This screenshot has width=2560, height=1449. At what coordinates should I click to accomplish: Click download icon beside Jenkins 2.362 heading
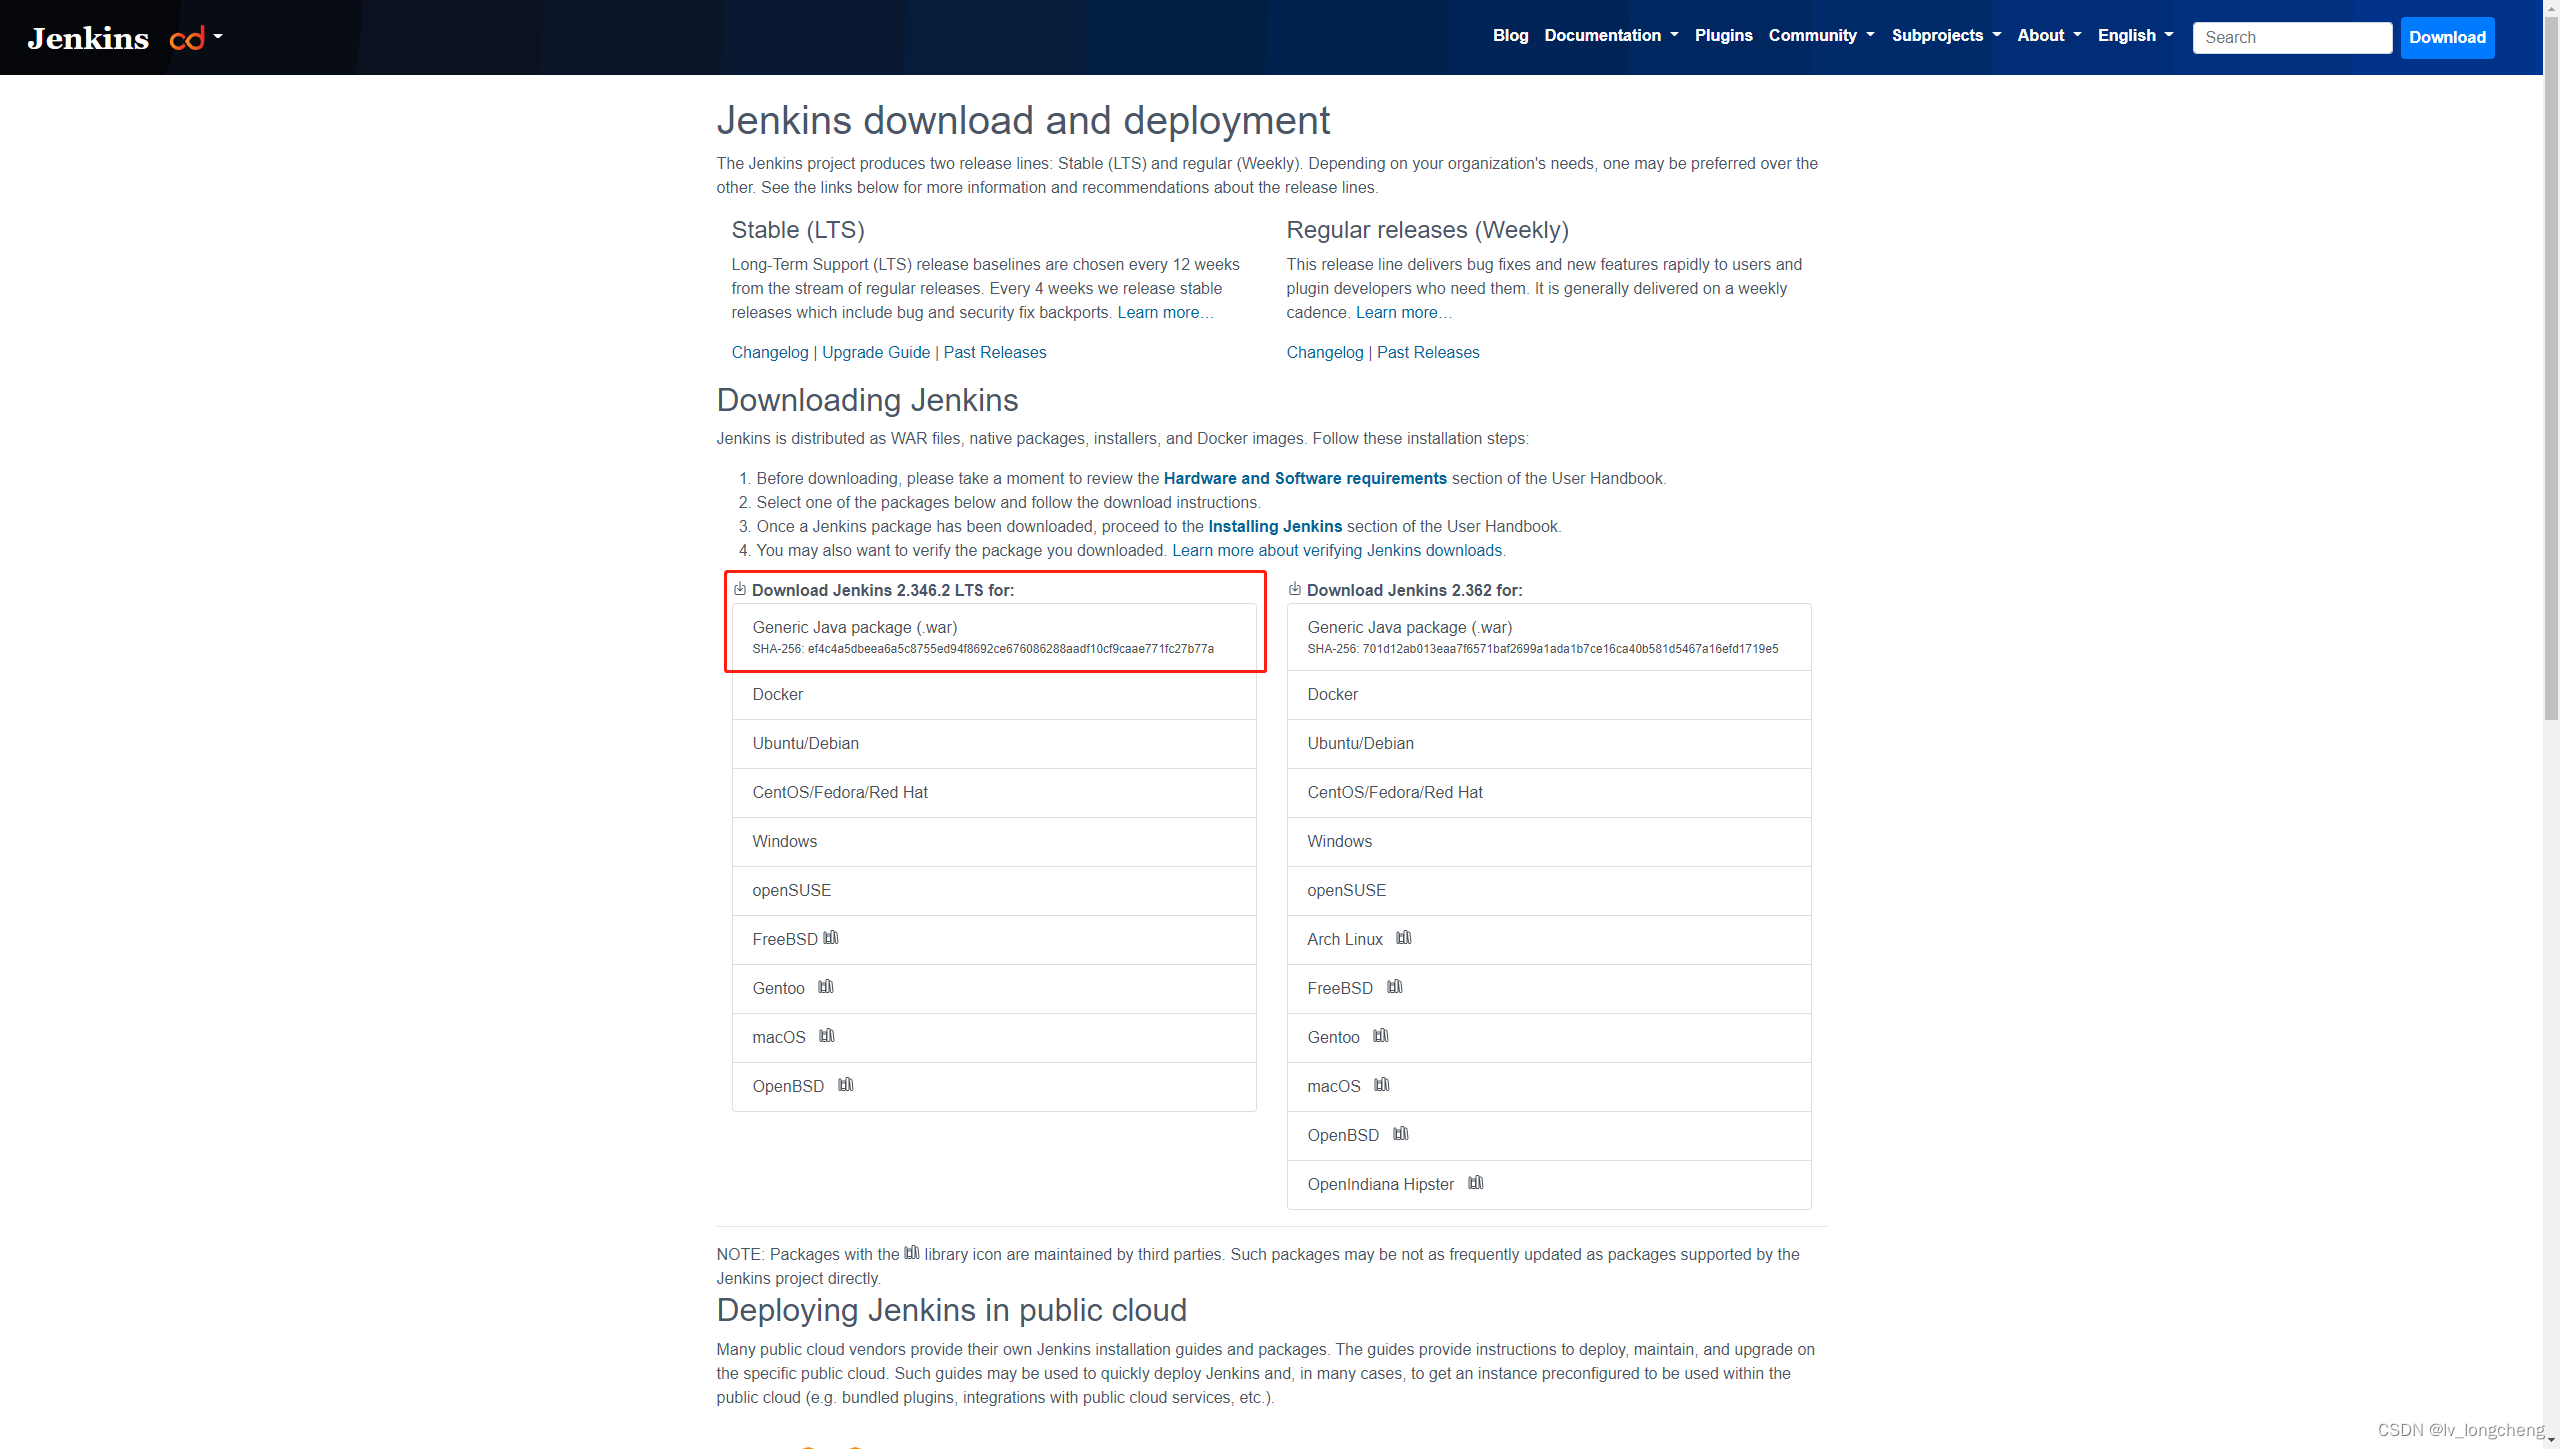click(1295, 589)
